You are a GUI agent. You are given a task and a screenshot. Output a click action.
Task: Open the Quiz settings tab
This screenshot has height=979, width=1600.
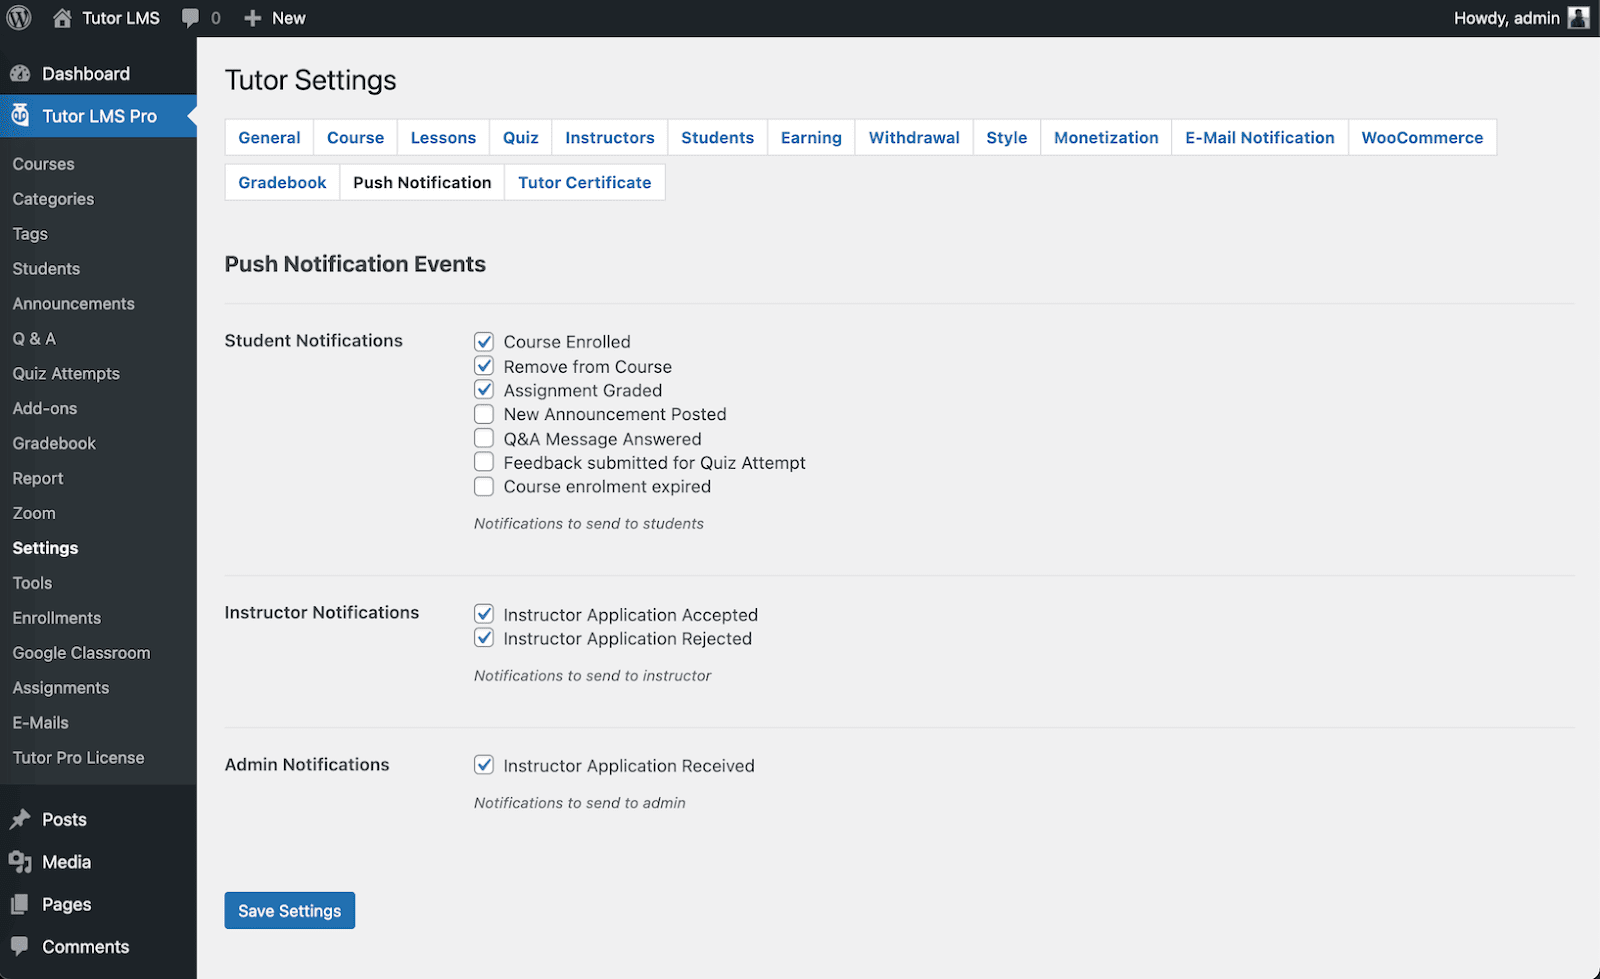point(520,137)
